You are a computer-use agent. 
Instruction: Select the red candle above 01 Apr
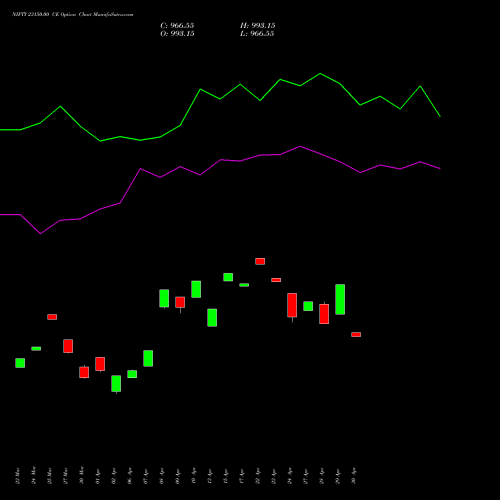click(x=100, y=364)
